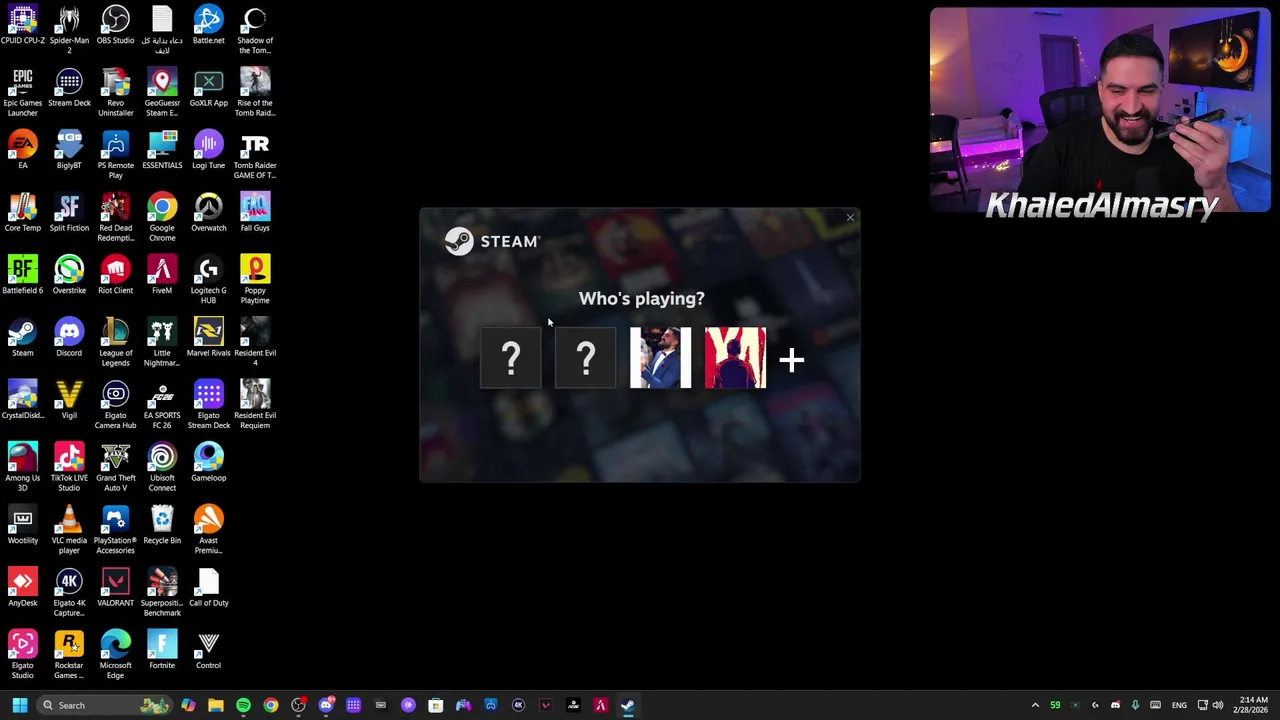Choose the red-background Steam profile avatar
The width and height of the screenshot is (1280, 720).
coord(735,358)
